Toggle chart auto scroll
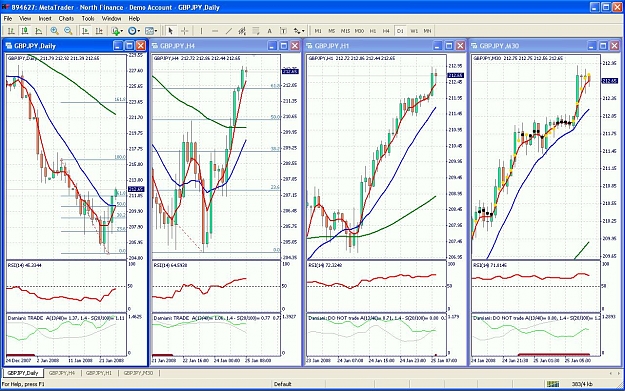The height and width of the screenshot is (391, 625). pos(85,31)
